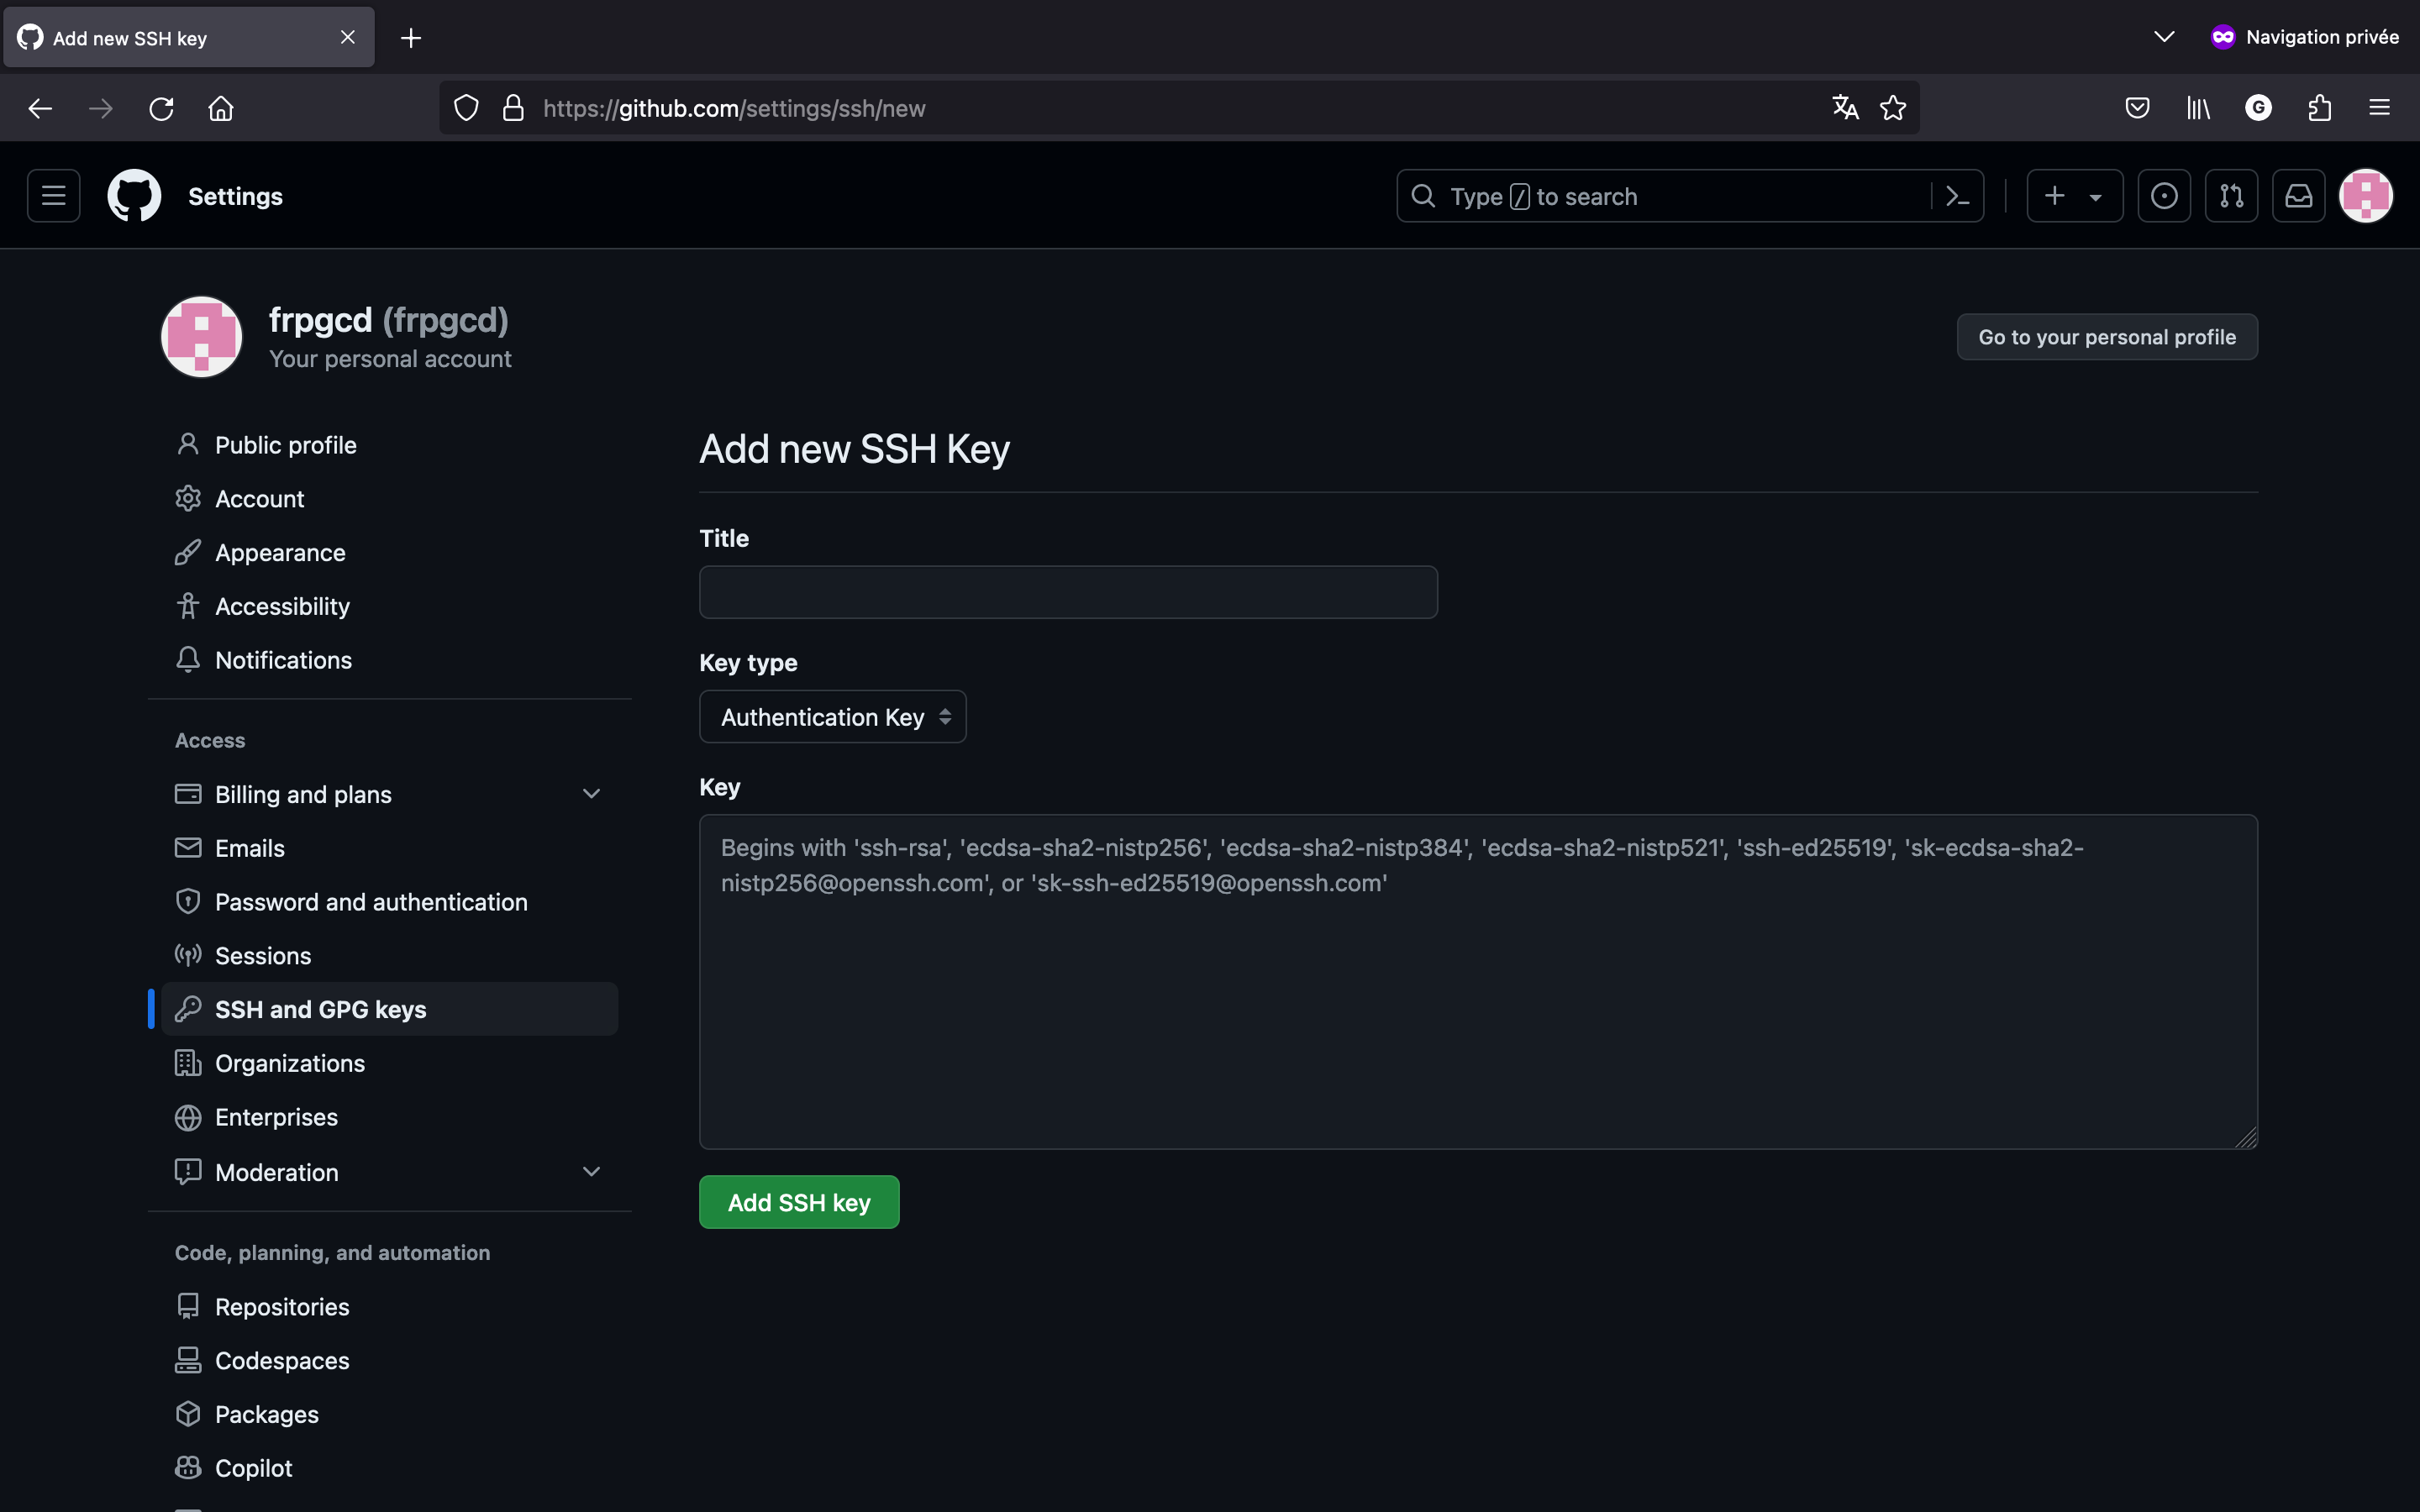Bookmark this page with the star icon
Viewport: 2420px width, 1512px height.
(x=1892, y=108)
